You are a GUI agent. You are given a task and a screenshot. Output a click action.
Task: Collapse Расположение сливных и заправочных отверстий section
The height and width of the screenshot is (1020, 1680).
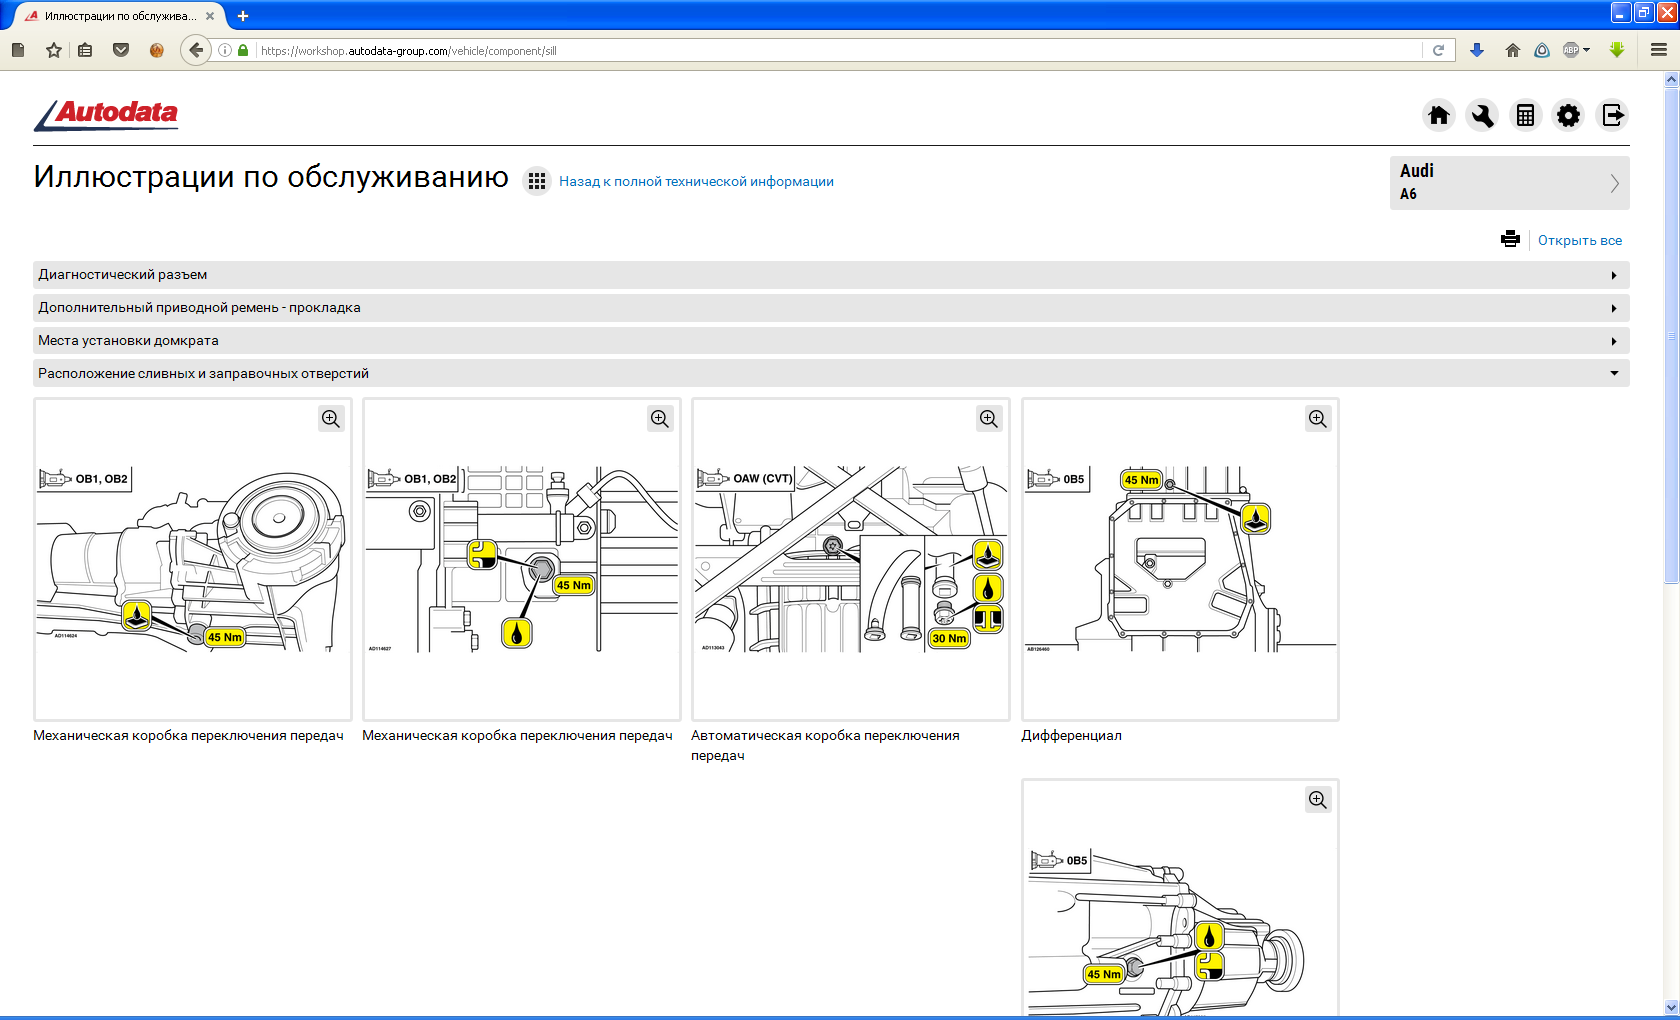831,374
